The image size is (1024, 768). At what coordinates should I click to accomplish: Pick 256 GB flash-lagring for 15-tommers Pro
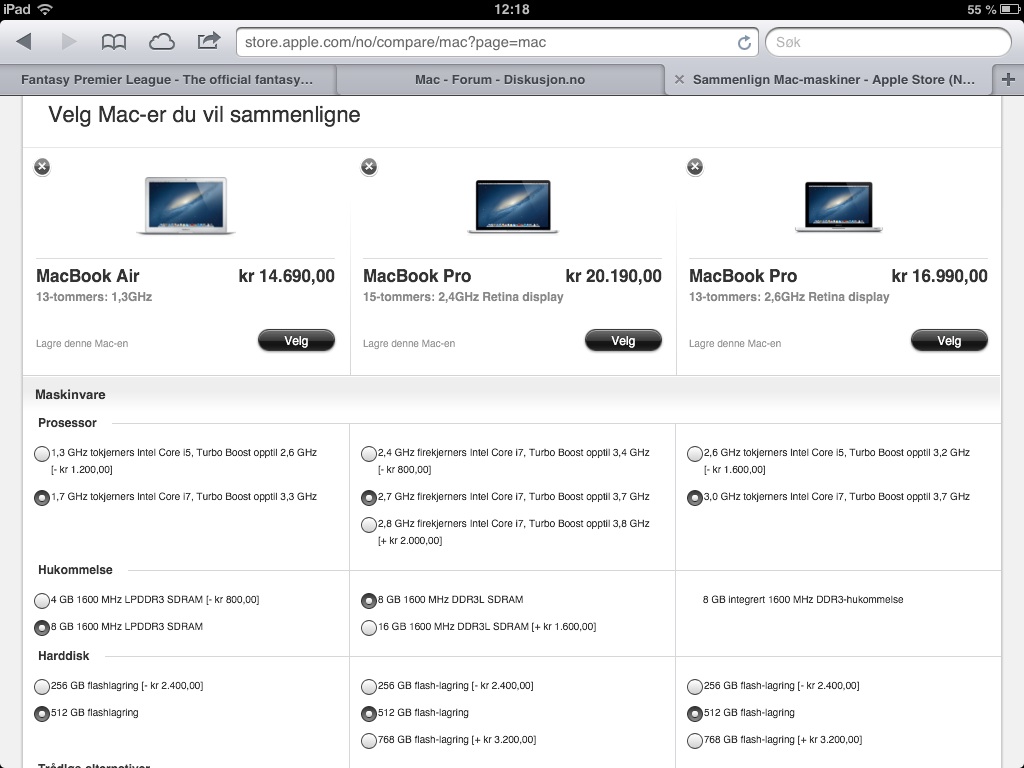[369, 686]
